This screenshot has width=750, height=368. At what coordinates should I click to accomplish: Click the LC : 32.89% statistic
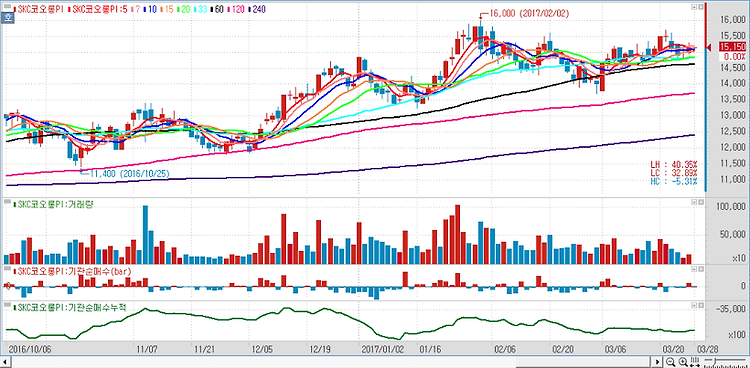tap(673, 172)
